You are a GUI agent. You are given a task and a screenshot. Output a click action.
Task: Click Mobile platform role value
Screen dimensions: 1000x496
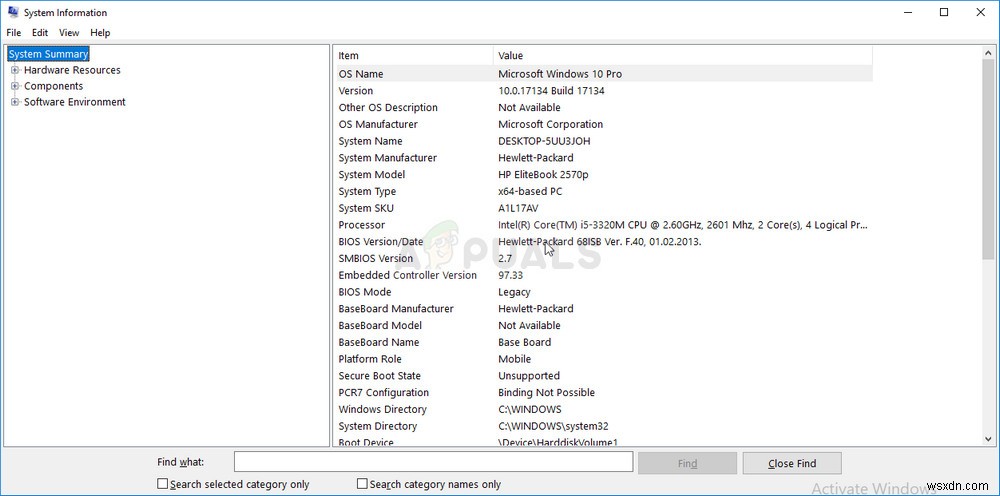[x=514, y=359]
